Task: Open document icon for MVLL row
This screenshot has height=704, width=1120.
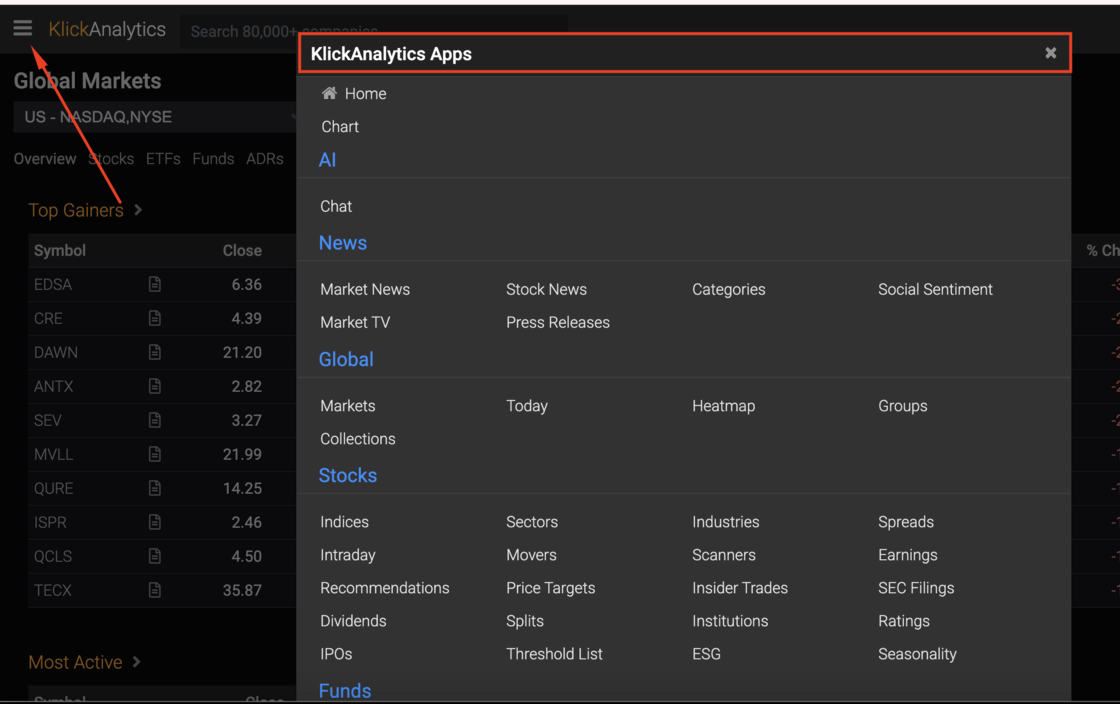Action: coord(154,454)
